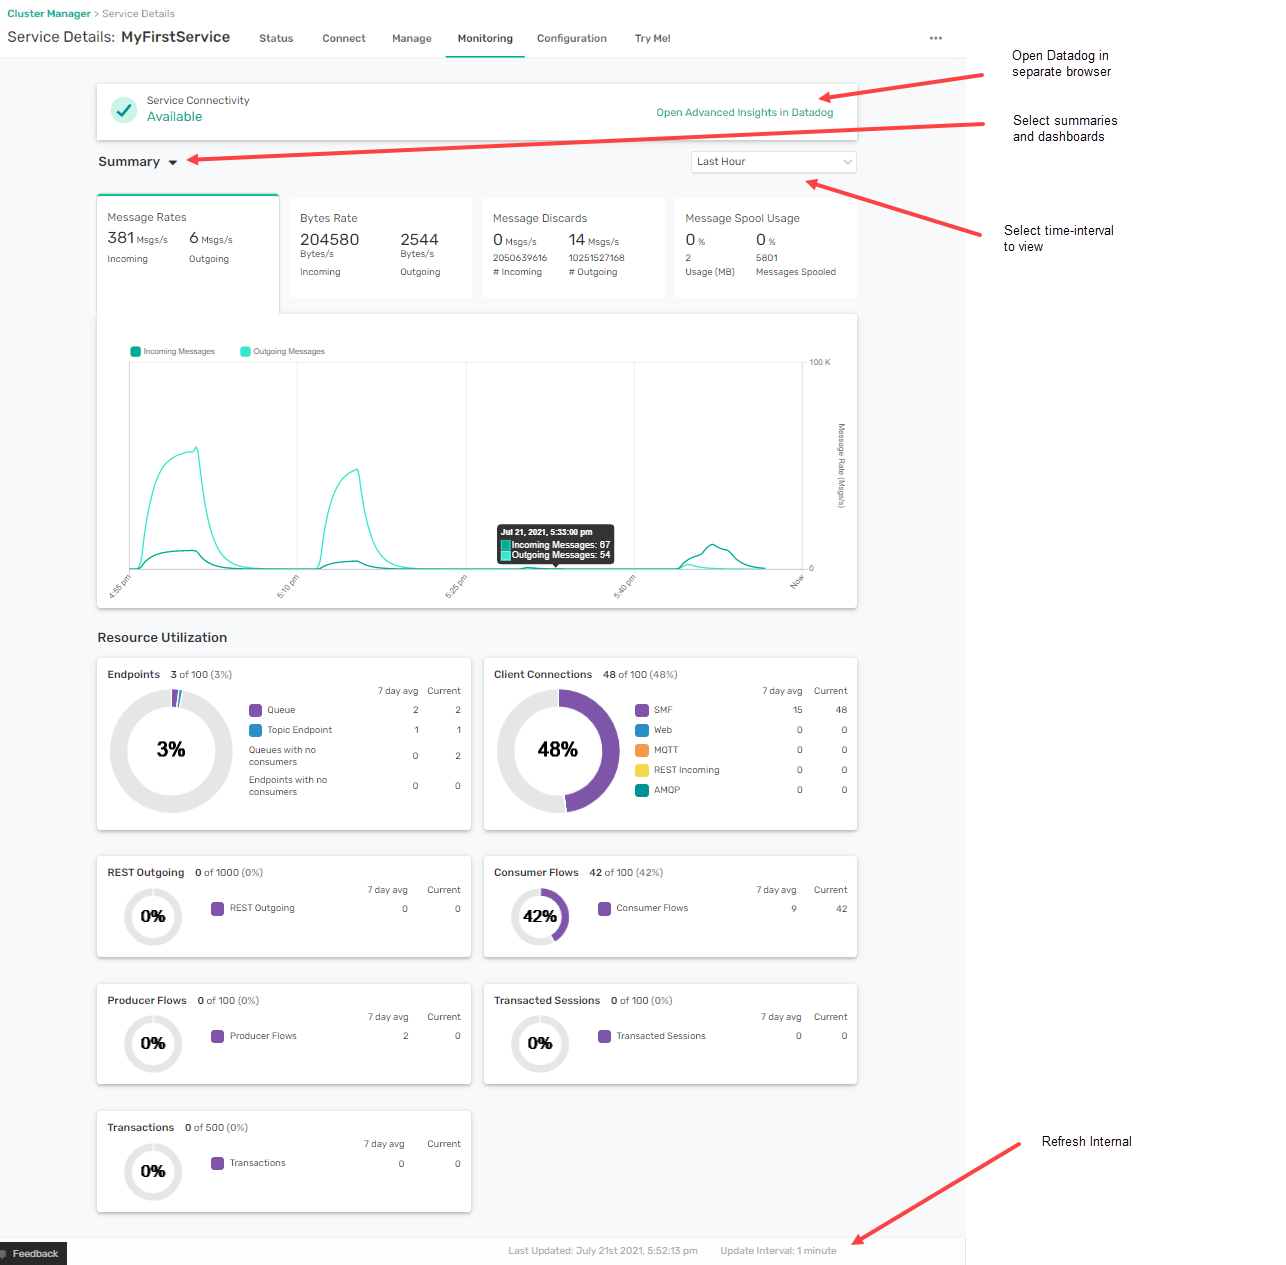Toggle Outgoing Messages legend series
Image resolution: width=1286 pixels, height=1265 pixels.
pos(282,352)
